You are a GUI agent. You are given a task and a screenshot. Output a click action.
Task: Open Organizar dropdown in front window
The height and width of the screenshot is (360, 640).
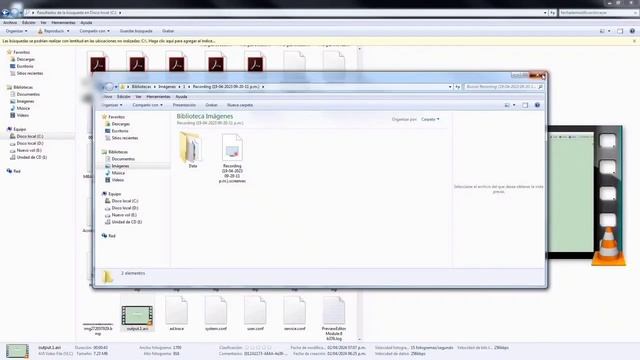click(112, 105)
